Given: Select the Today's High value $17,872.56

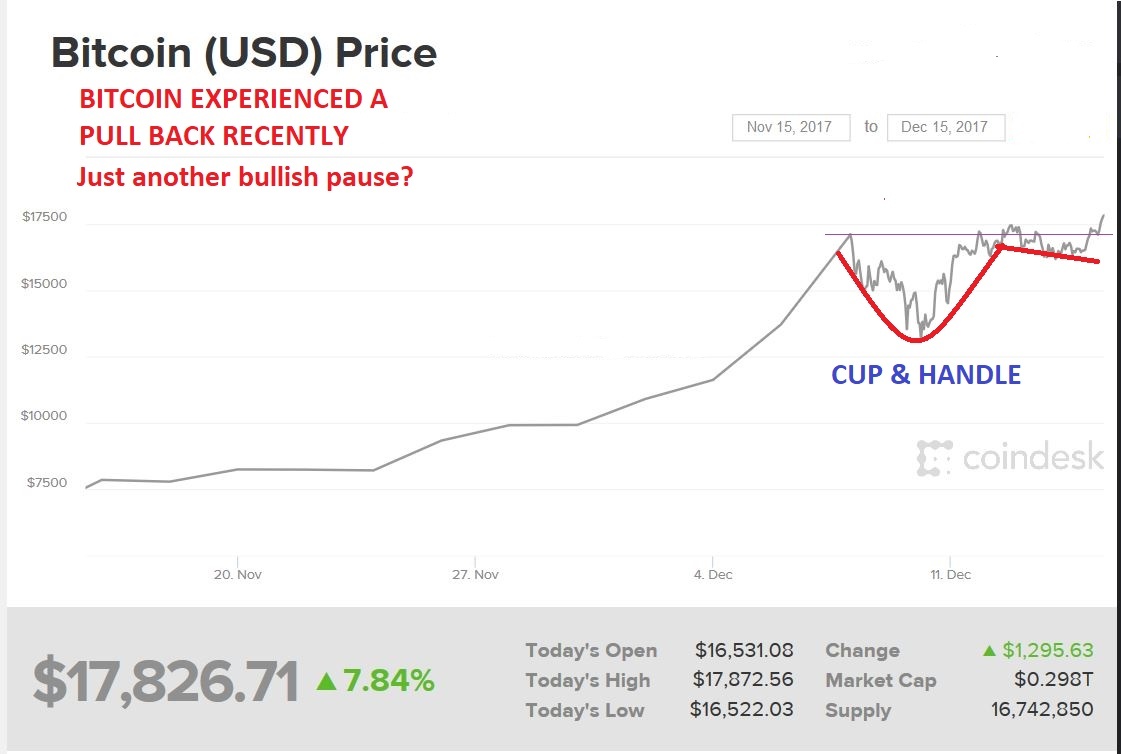Looking at the screenshot, I should click(x=743, y=680).
